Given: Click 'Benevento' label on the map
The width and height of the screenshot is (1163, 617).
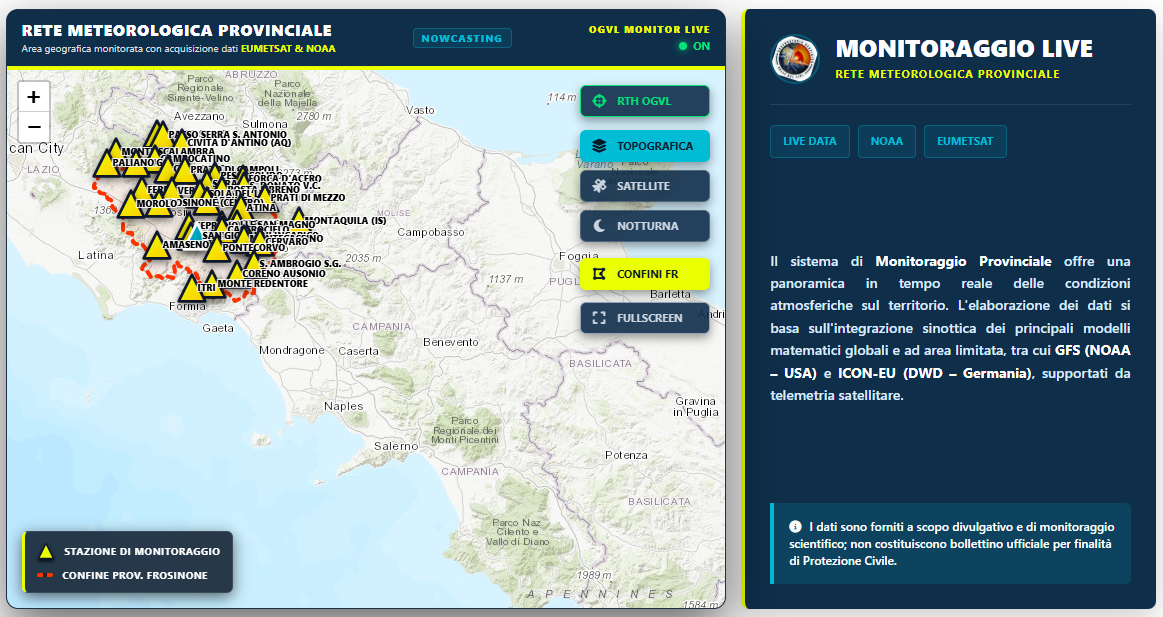Looking at the screenshot, I should click(451, 342).
